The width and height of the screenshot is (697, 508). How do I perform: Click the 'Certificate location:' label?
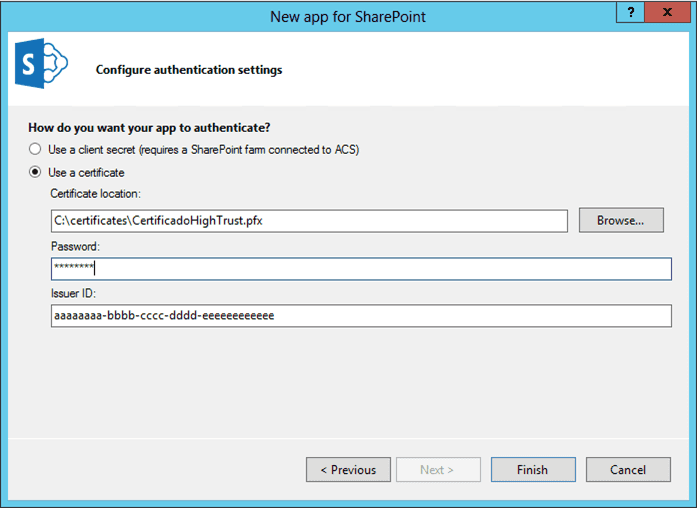coord(96,194)
